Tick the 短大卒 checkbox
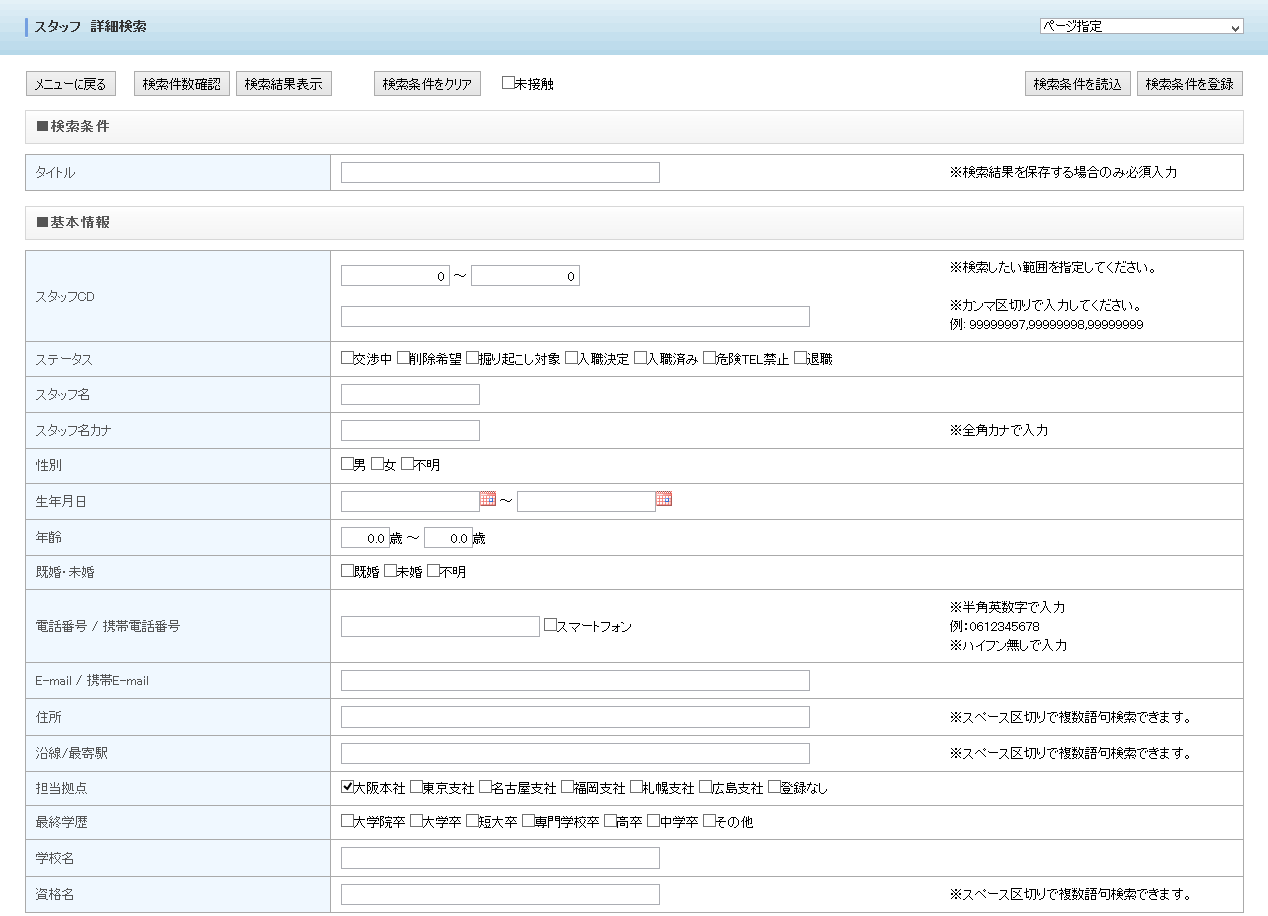 point(472,821)
